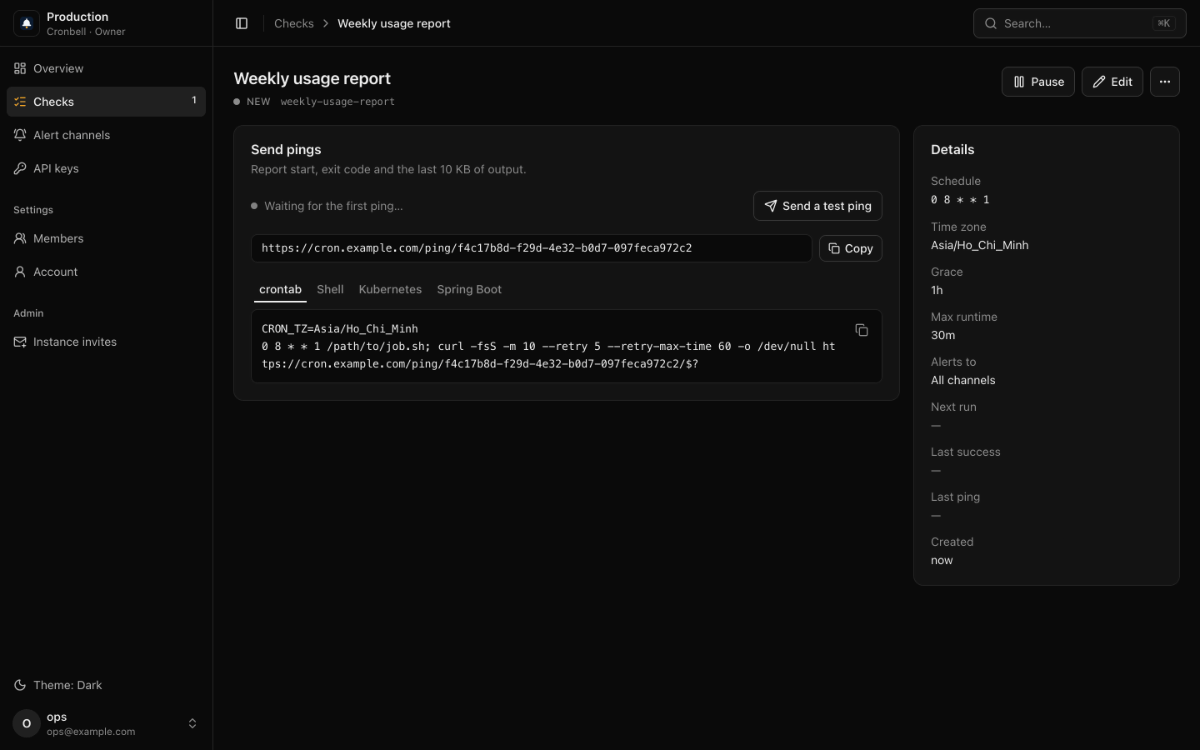The height and width of the screenshot is (750, 1200).
Task: Copy the ping URL
Action: point(851,248)
